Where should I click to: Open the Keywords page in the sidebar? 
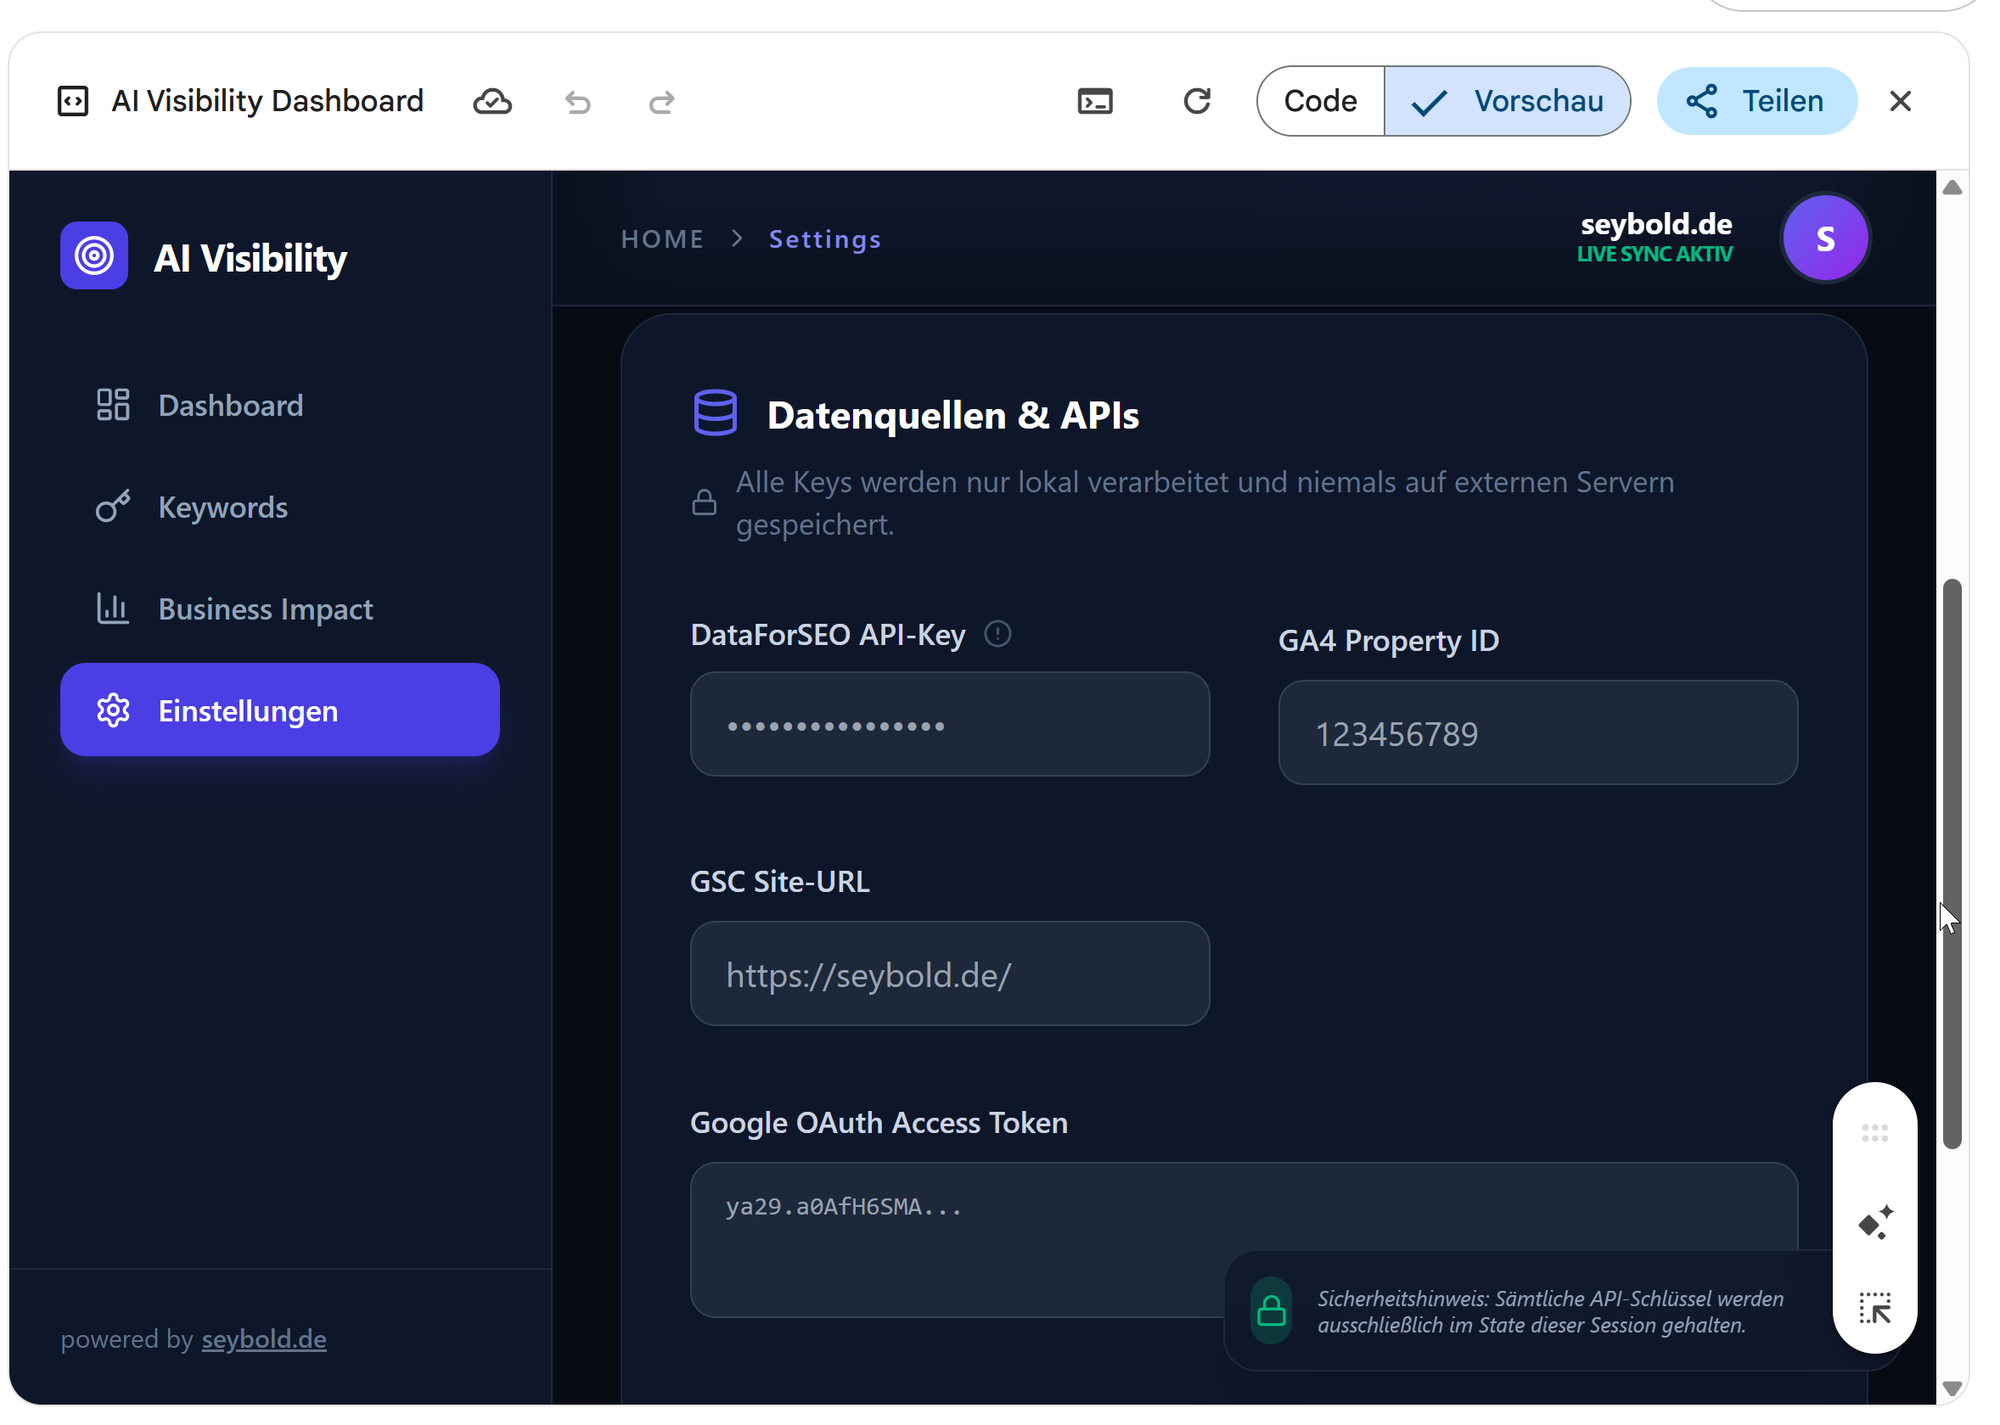click(x=280, y=507)
